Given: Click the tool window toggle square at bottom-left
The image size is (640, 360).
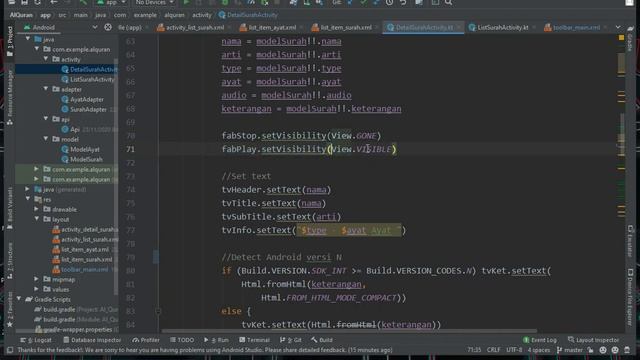Looking at the screenshot, I should click(x=9, y=350).
